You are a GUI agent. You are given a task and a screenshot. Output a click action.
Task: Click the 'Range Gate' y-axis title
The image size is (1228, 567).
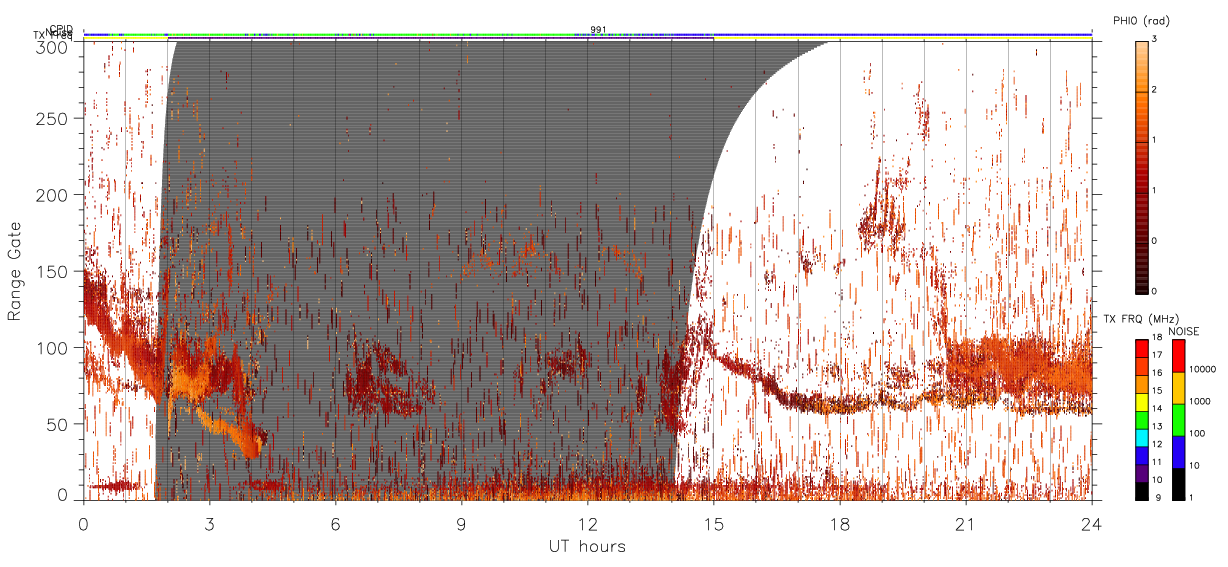coord(15,271)
